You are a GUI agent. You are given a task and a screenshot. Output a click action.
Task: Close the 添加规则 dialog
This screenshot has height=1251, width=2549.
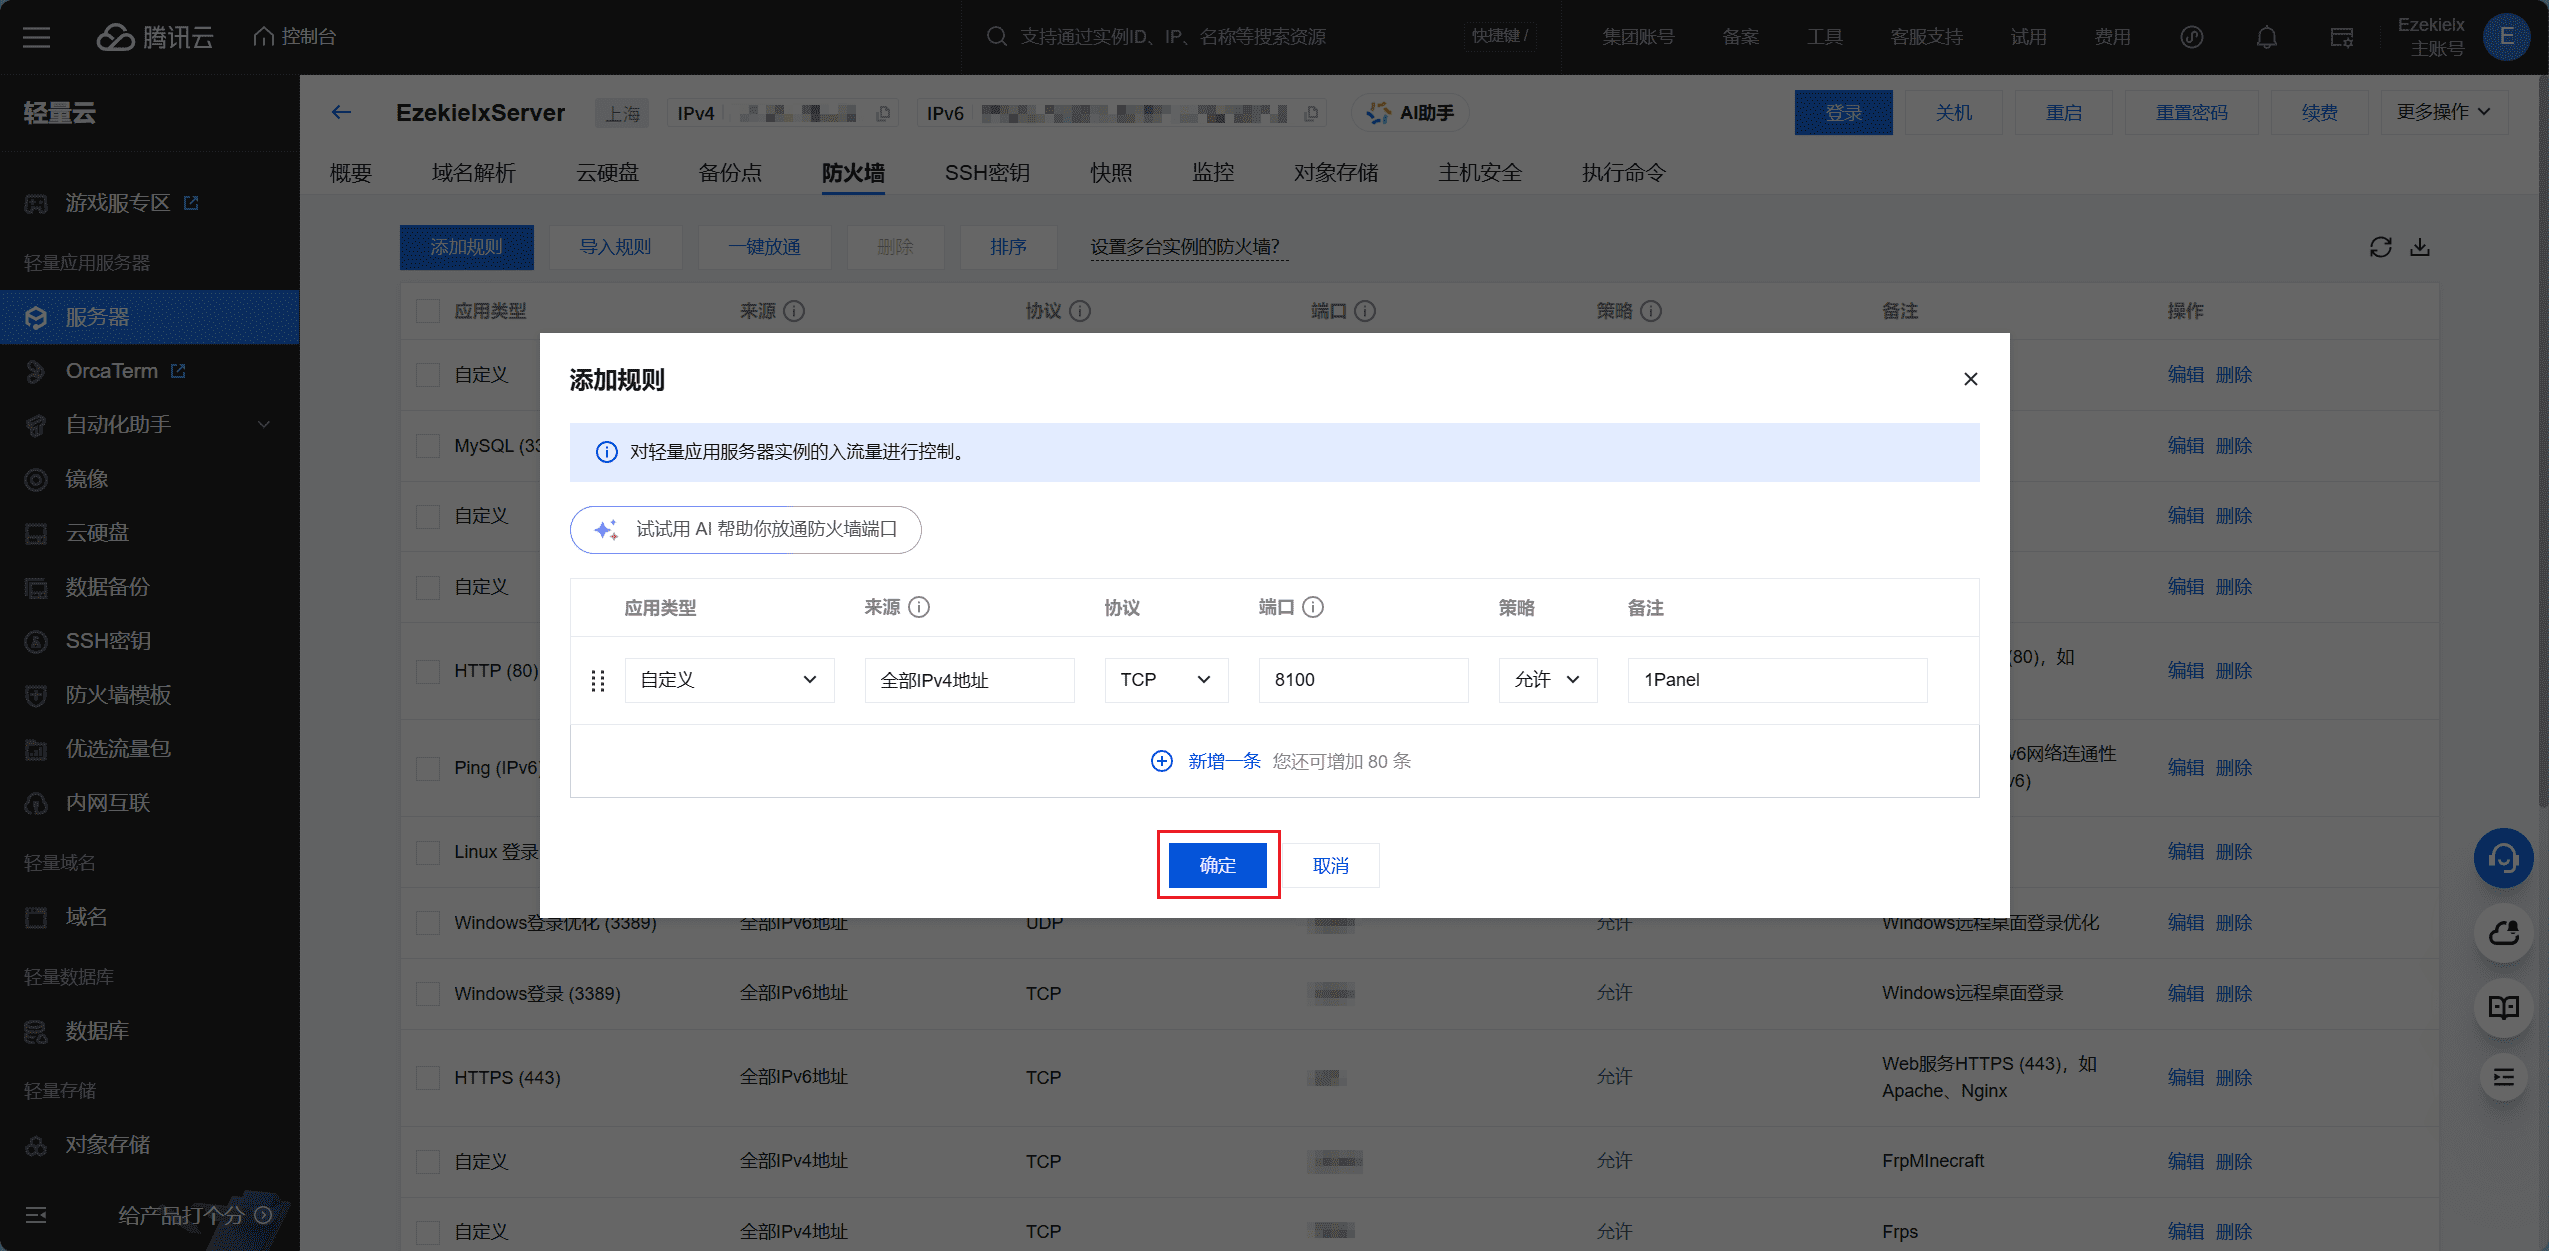(1970, 379)
